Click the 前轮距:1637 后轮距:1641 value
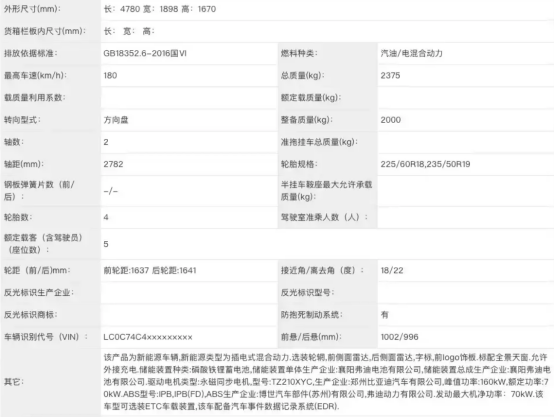Viewport: 554px width, 417px height. [150, 271]
